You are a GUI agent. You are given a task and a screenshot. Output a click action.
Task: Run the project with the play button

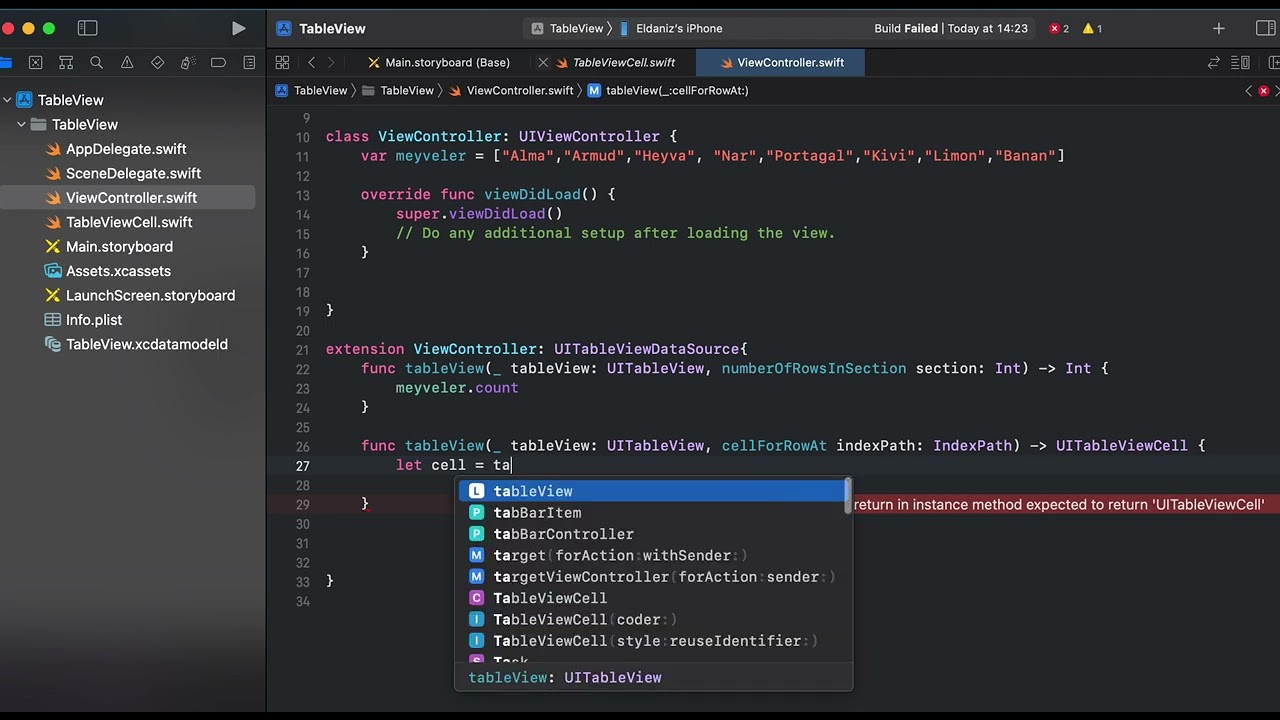pos(238,29)
